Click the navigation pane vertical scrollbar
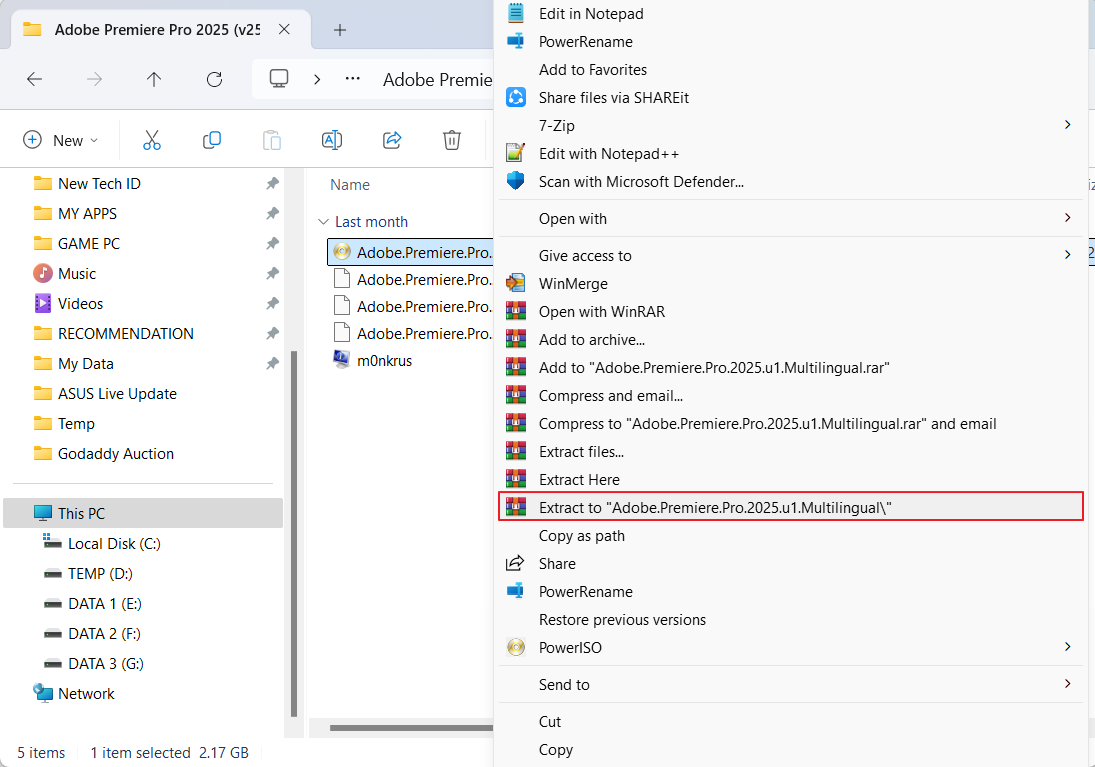This screenshot has height=767, width=1095. pos(293,534)
